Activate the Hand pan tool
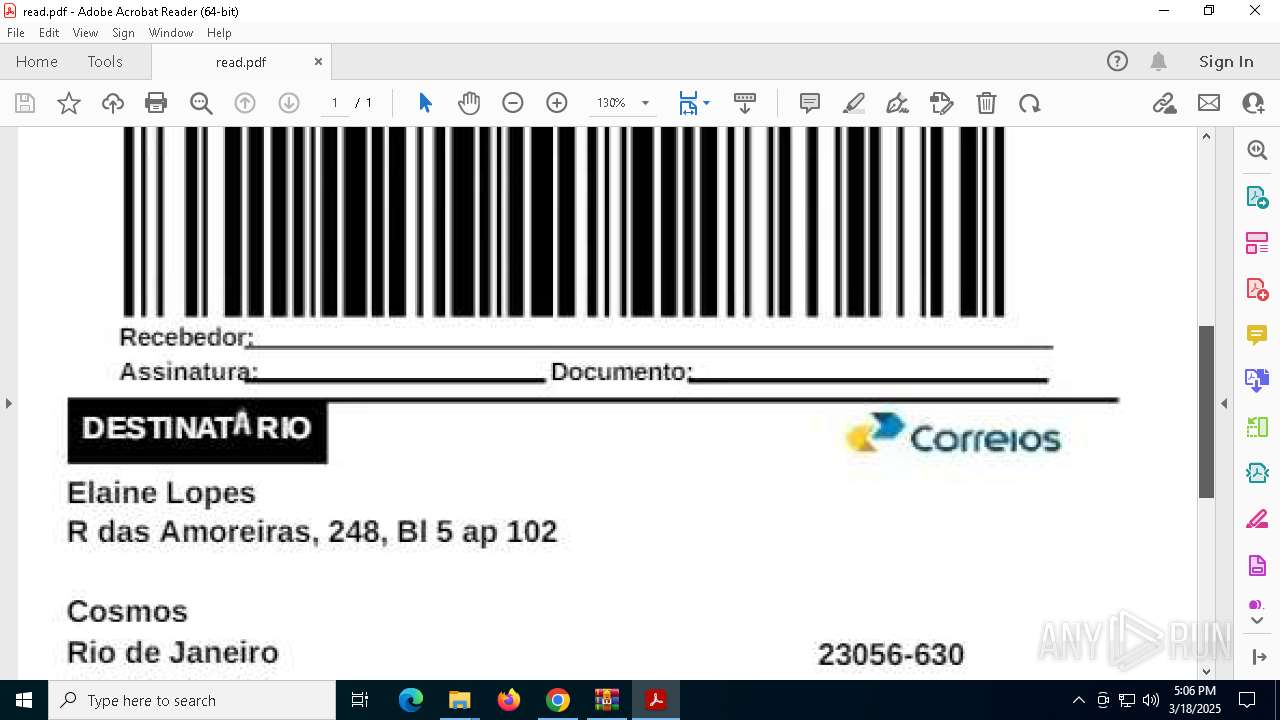 (469, 103)
